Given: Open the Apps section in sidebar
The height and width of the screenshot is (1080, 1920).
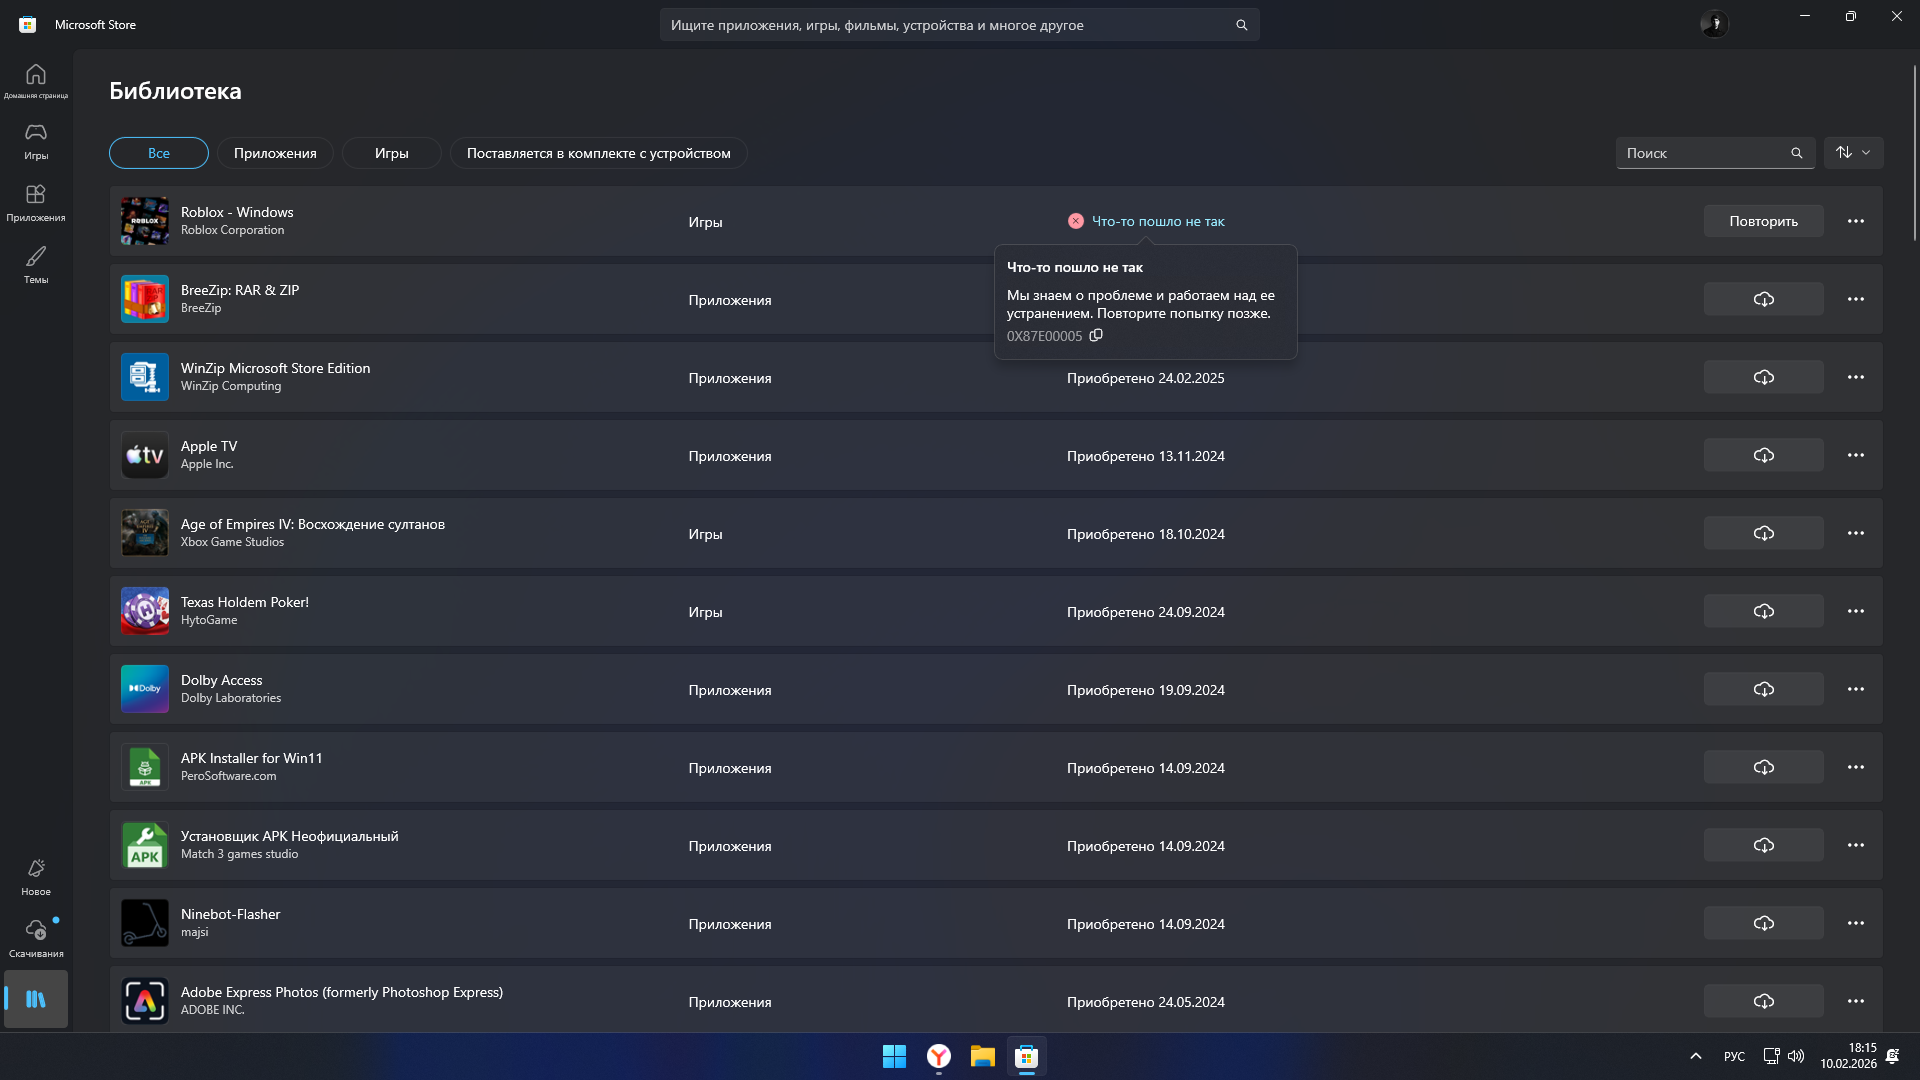Looking at the screenshot, I should click(x=36, y=203).
